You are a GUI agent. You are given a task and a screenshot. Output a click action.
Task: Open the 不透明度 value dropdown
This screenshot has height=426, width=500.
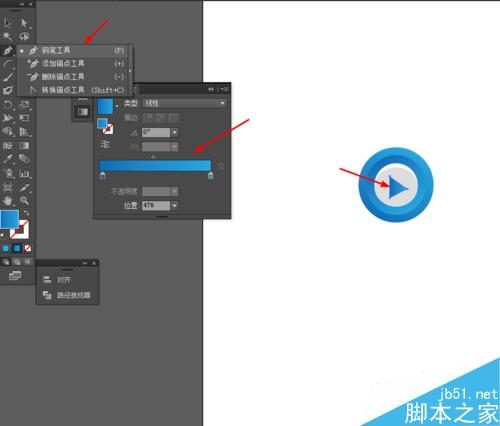[175, 191]
